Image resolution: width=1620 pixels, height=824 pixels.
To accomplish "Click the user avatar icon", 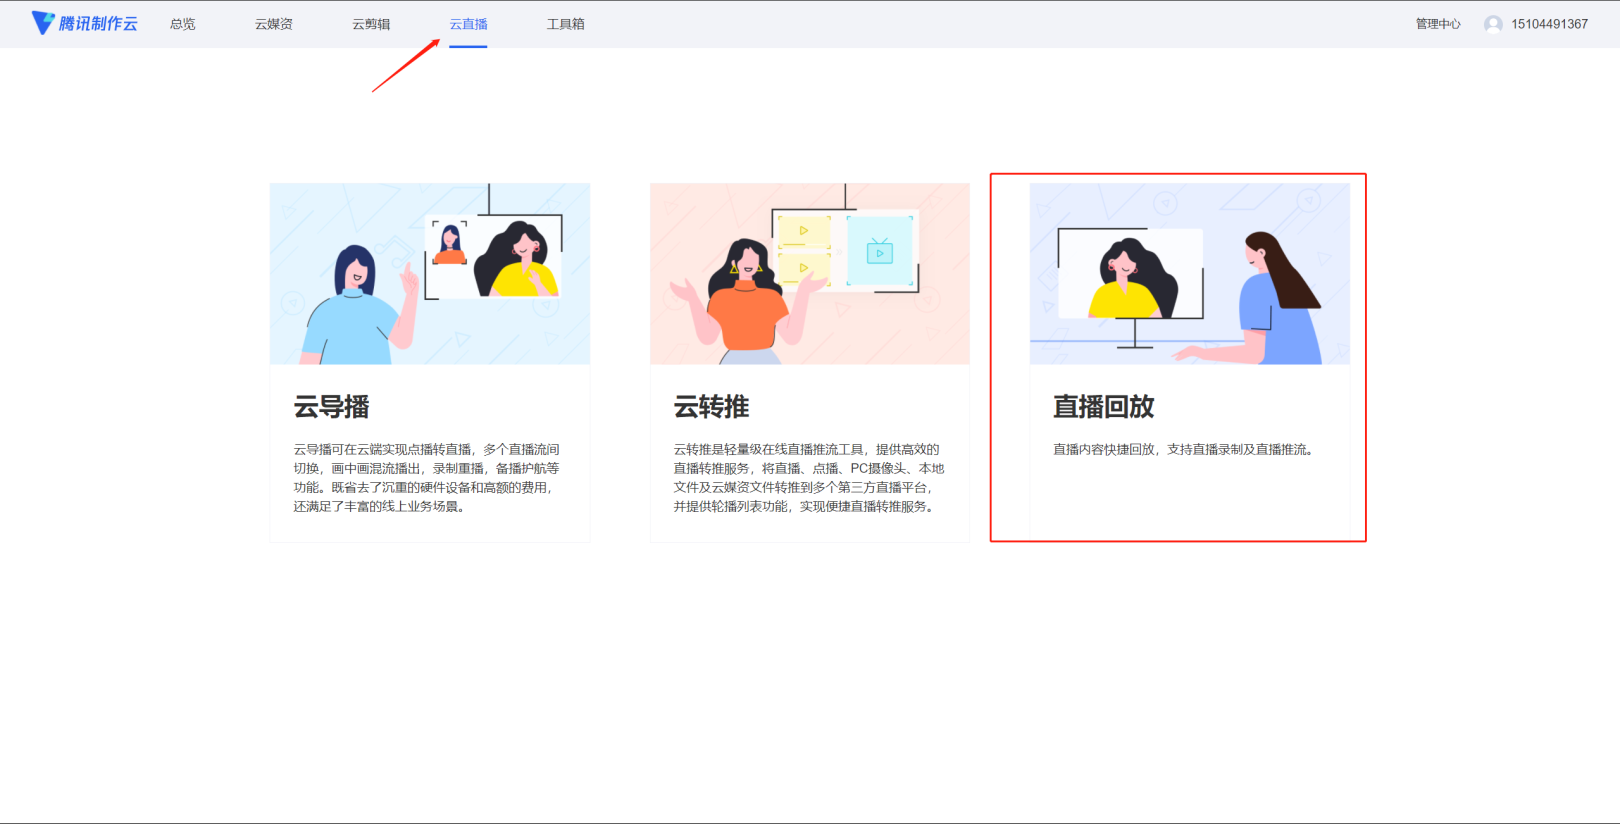I will pyautogui.click(x=1493, y=24).
